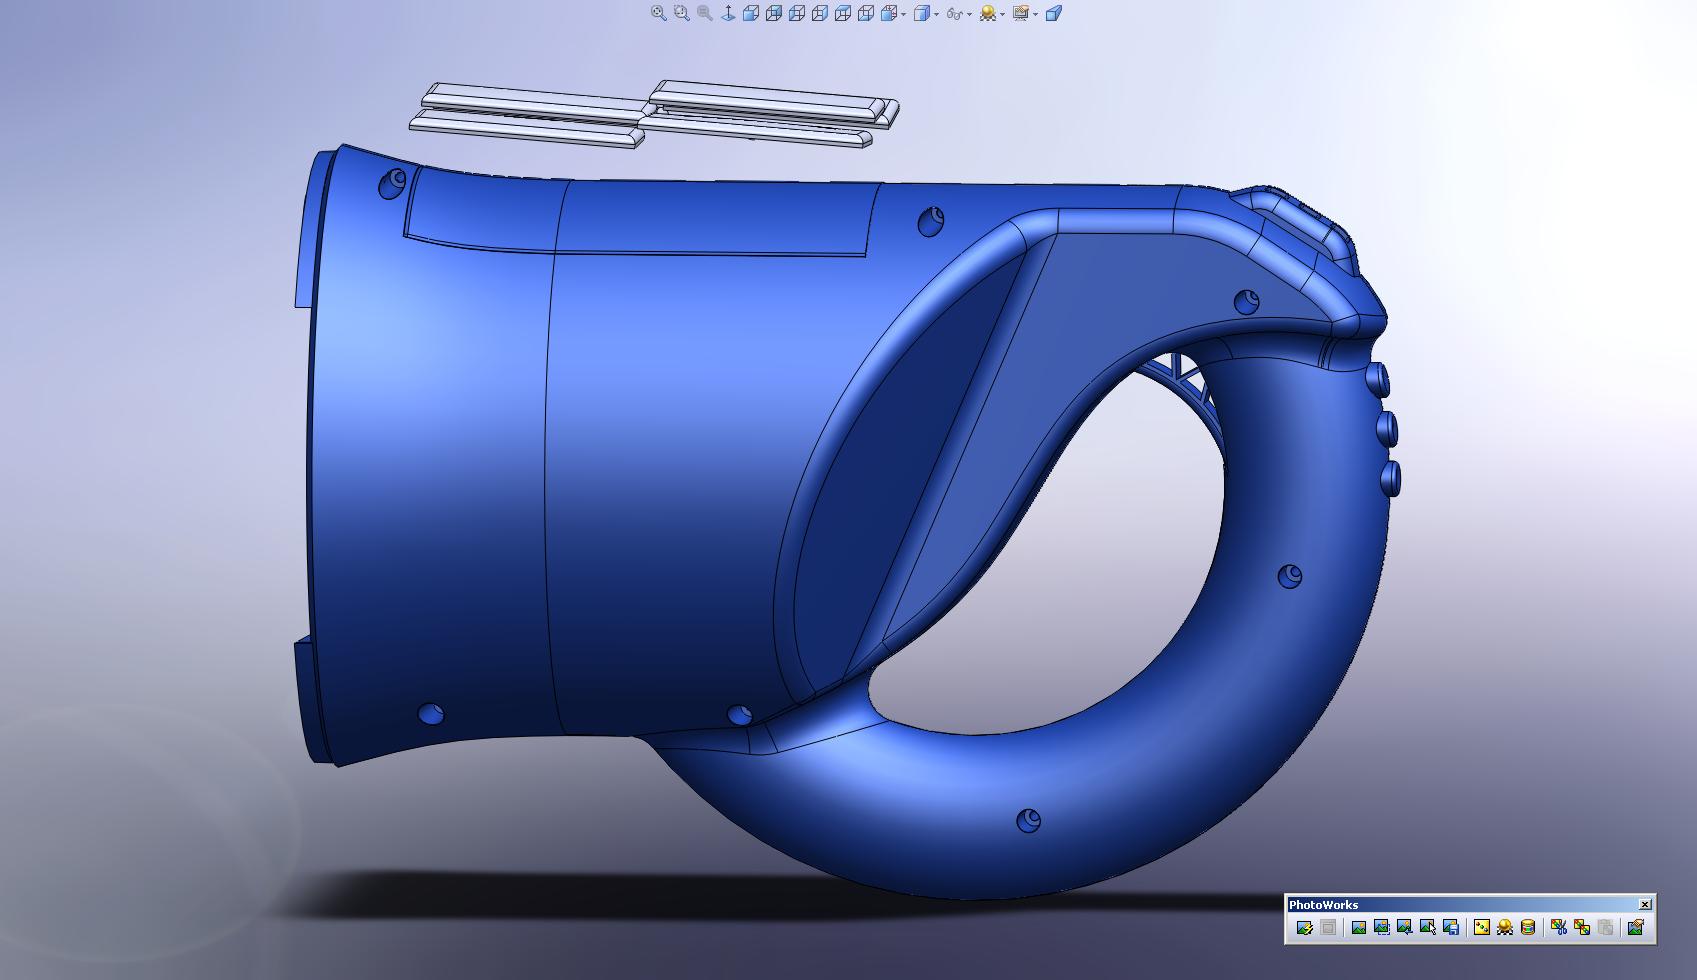Switch to the Left standard view cube

click(797, 13)
